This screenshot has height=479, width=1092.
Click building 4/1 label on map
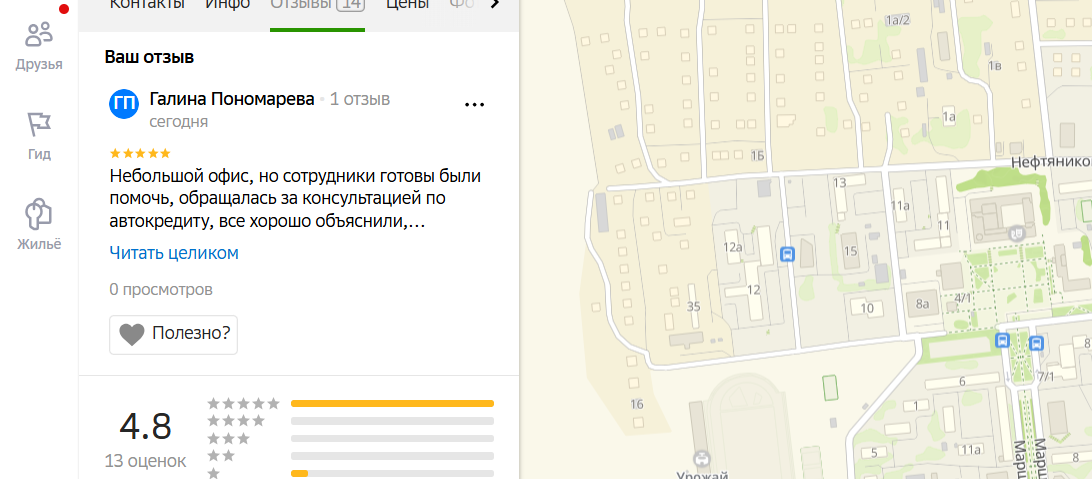964,299
